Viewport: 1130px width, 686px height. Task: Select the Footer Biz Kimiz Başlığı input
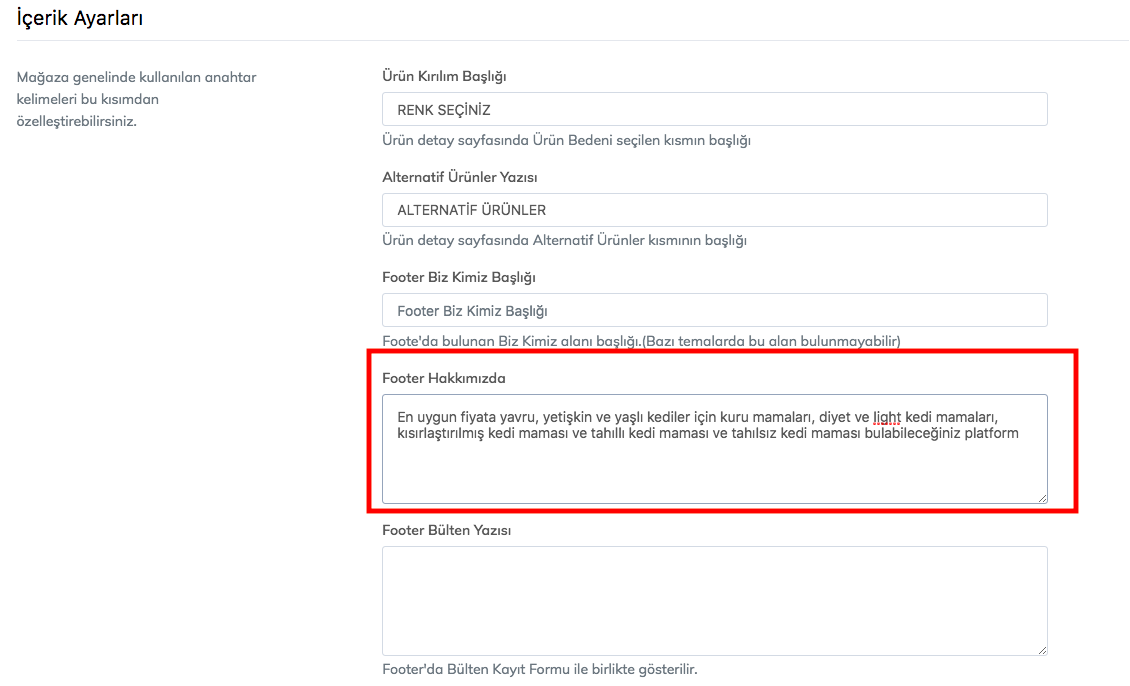714,310
